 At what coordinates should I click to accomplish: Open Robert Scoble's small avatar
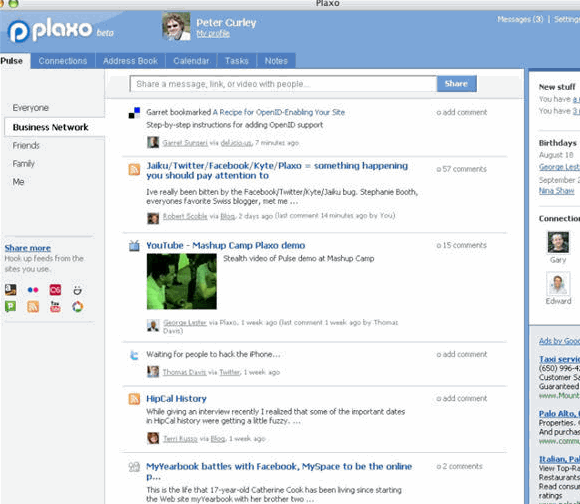[x=153, y=218]
